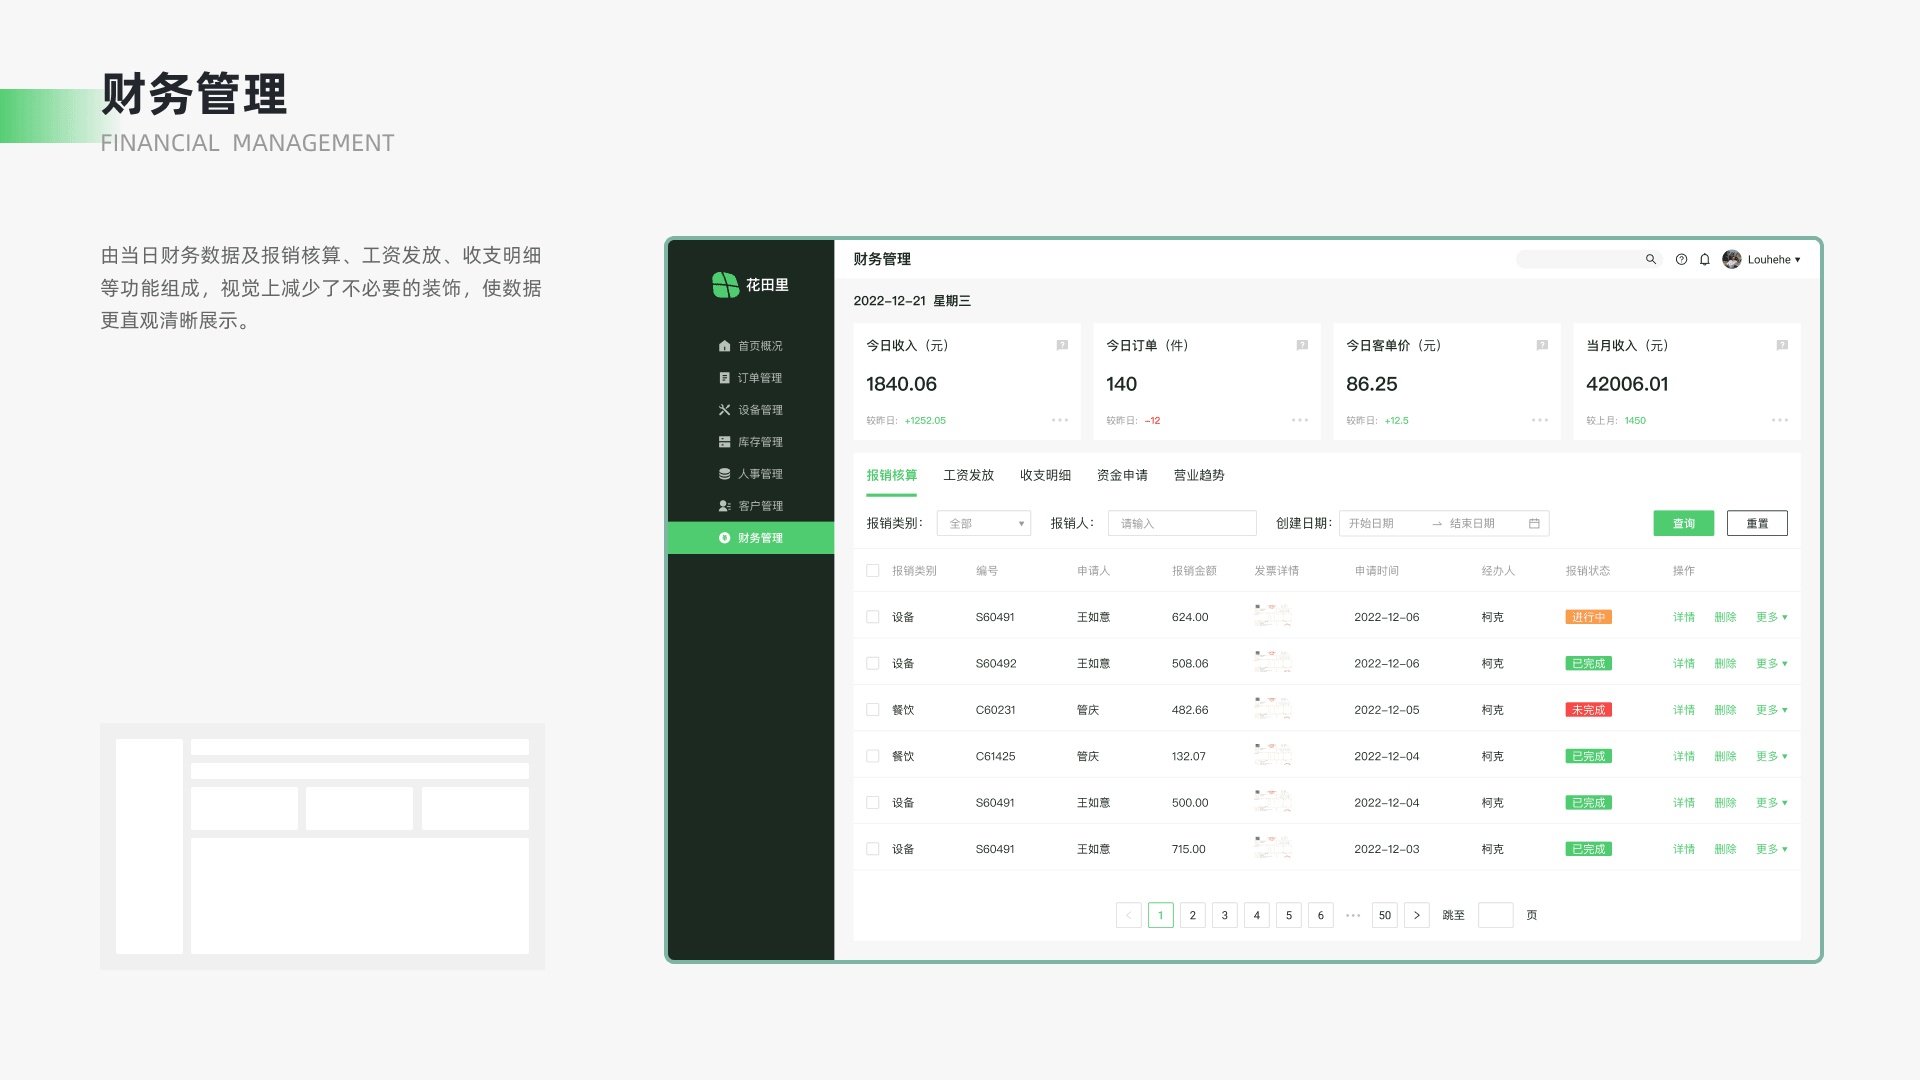Check the row checkbox for S60492
This screenshot has width=1920, height=1080.
click(873, 664)
